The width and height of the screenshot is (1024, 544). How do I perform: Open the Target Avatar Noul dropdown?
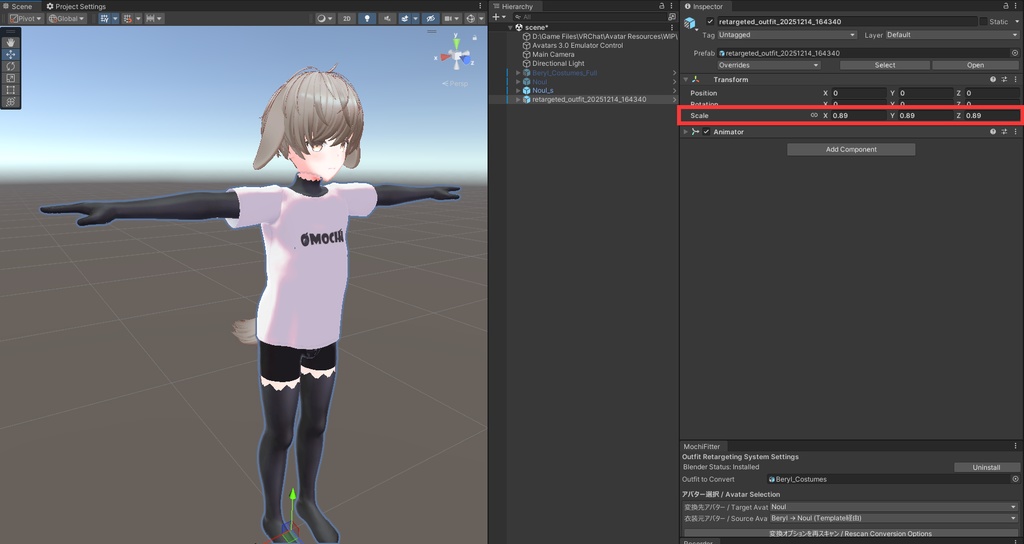893,507
